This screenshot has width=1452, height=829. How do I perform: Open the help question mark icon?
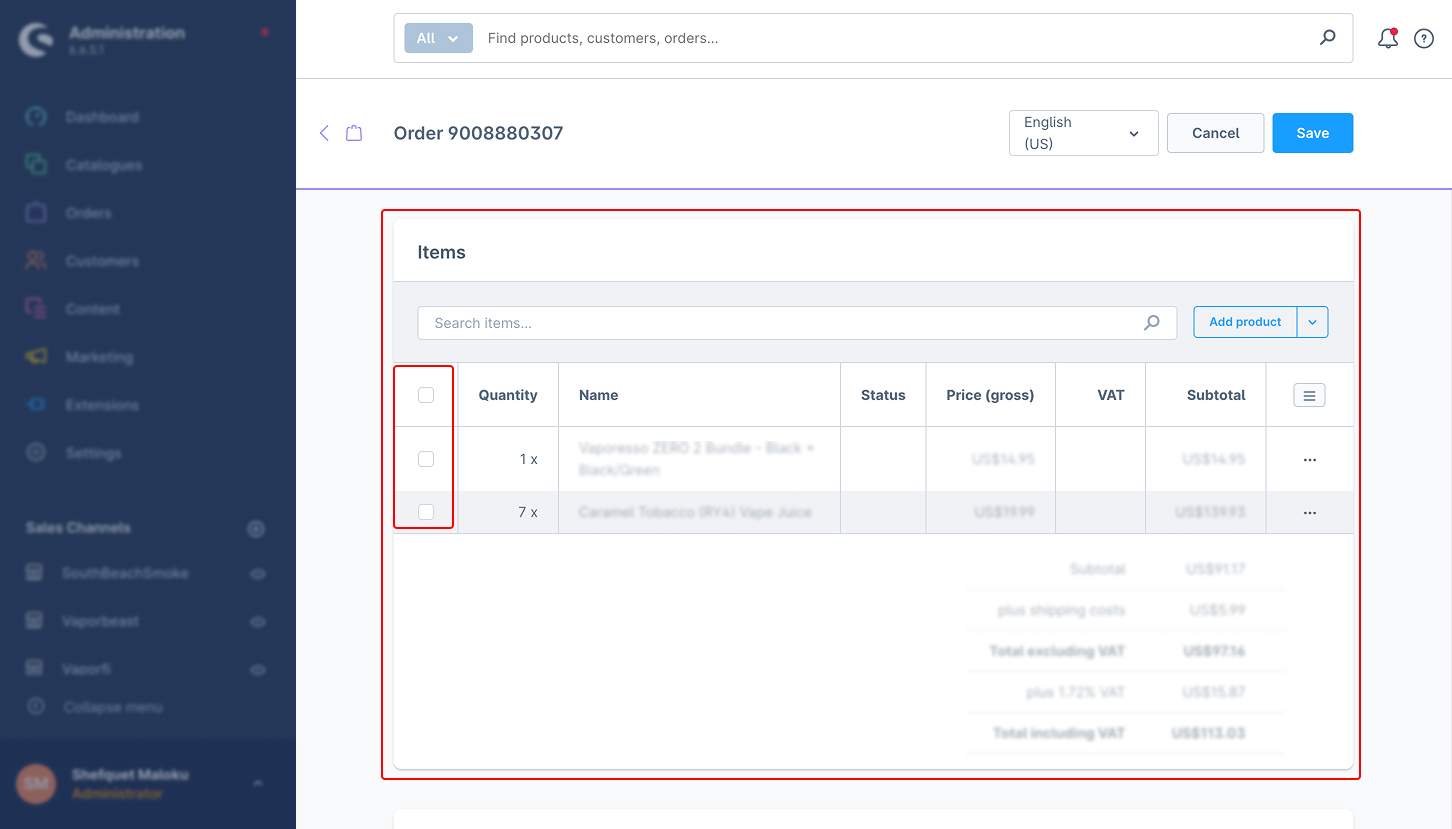coord(1423,39)
